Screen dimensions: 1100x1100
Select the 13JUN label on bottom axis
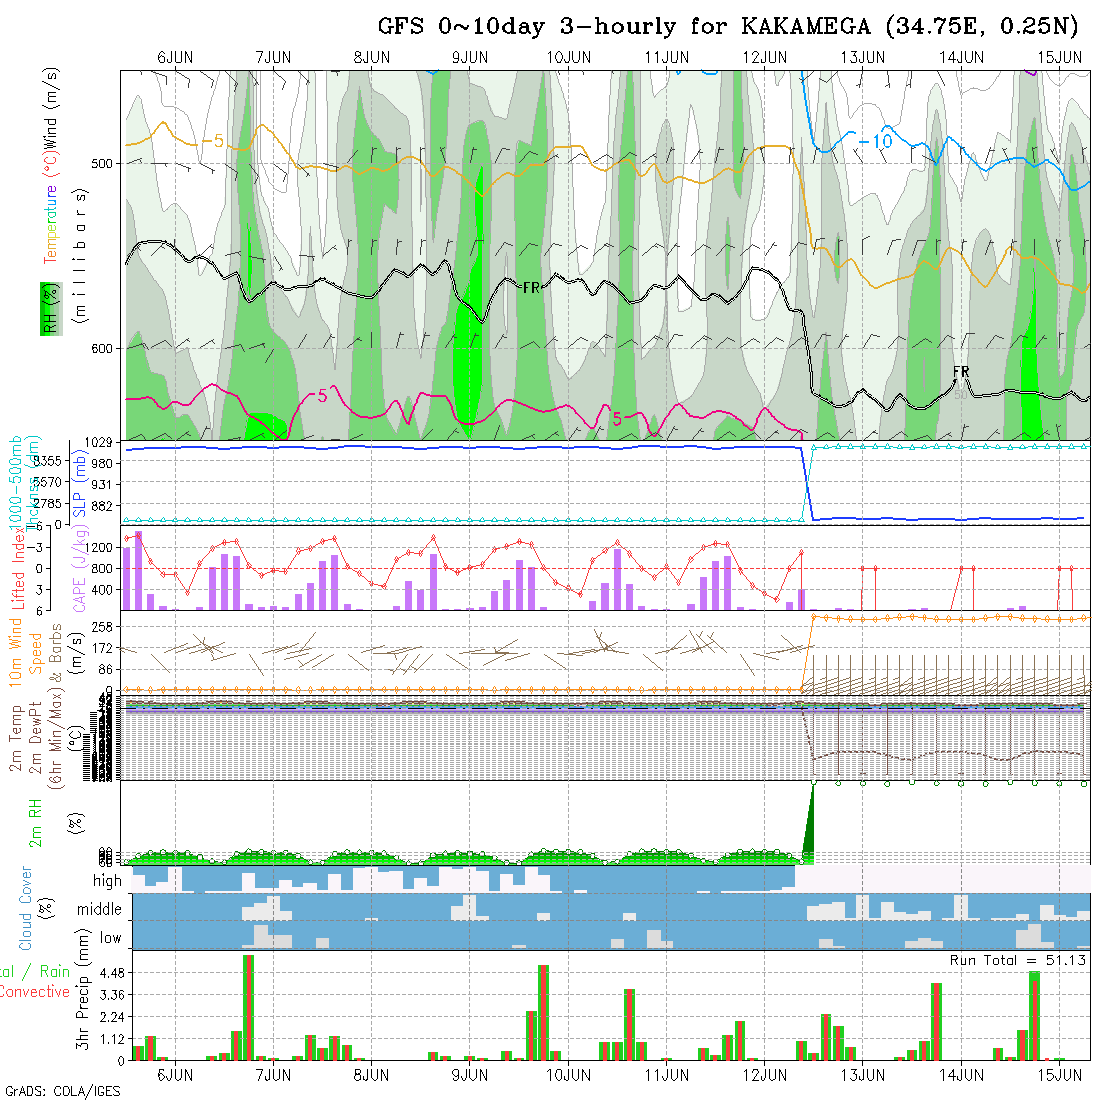(862, 1074)
